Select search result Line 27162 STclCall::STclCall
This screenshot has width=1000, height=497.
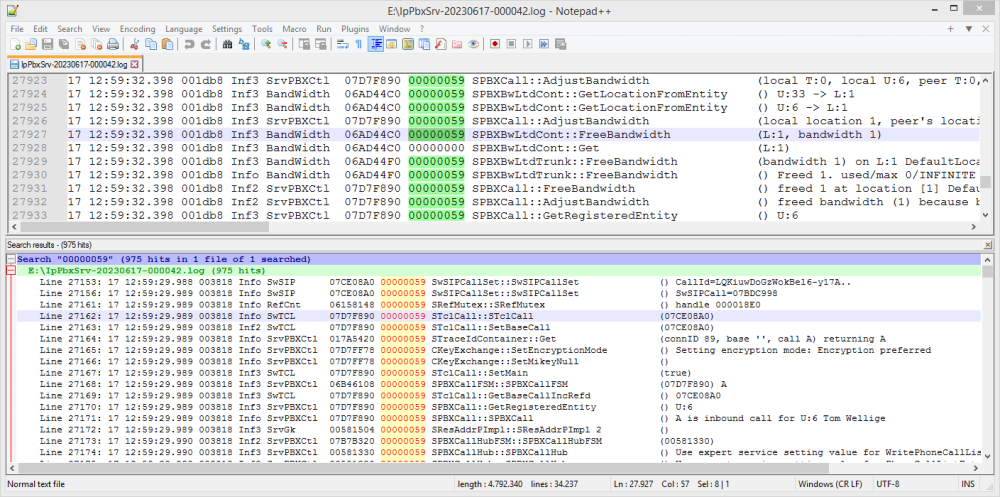[499, 316]
